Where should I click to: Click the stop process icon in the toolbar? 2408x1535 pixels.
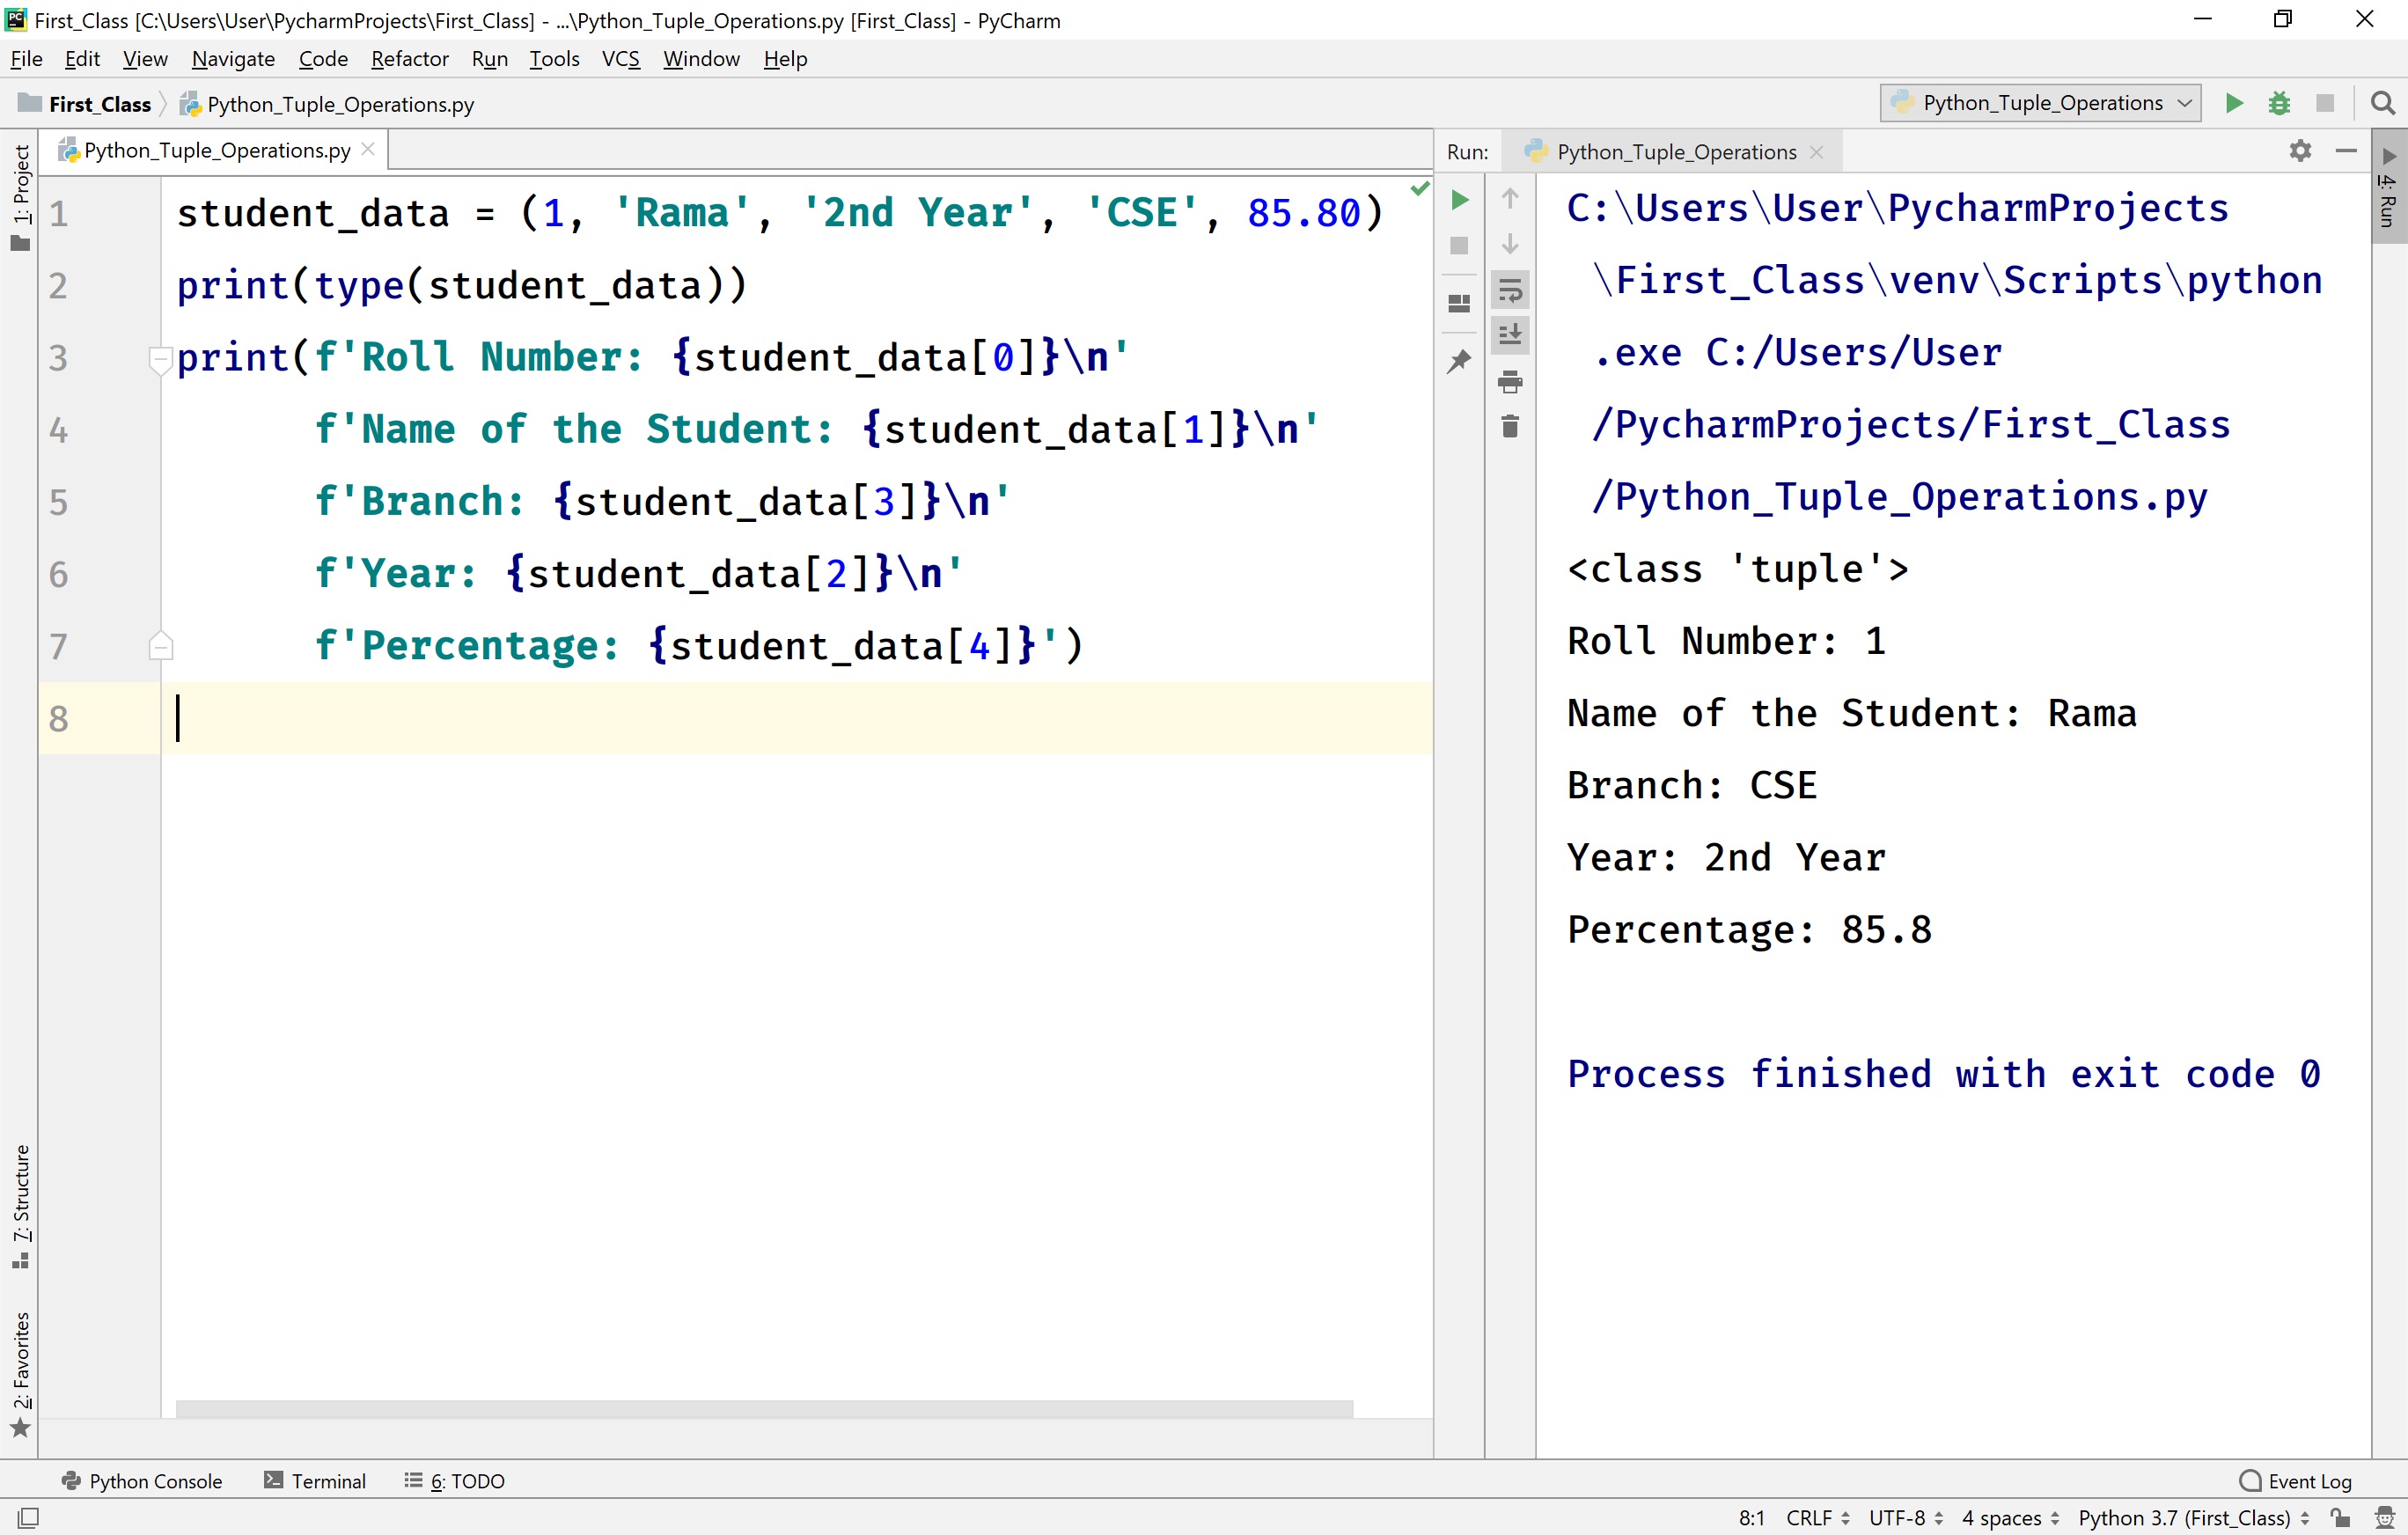point(2326,103)
